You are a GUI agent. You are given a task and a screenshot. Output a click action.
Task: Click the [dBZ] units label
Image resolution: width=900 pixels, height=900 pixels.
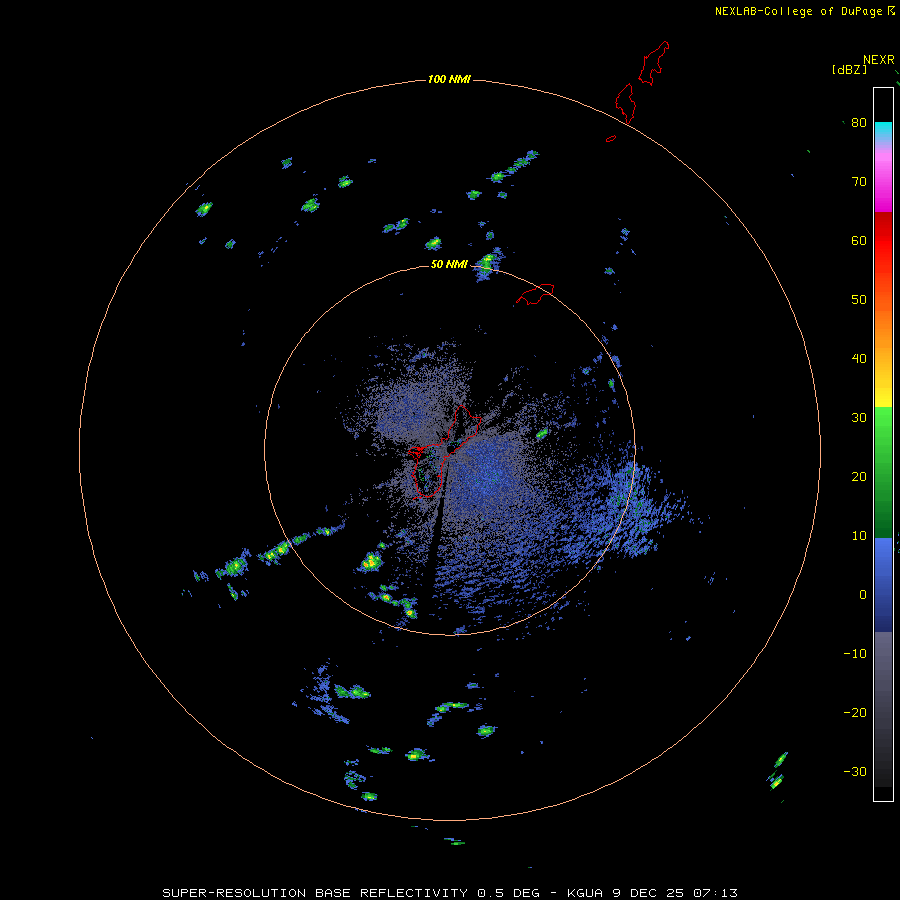pyautogui.click(x=849, y=69)
